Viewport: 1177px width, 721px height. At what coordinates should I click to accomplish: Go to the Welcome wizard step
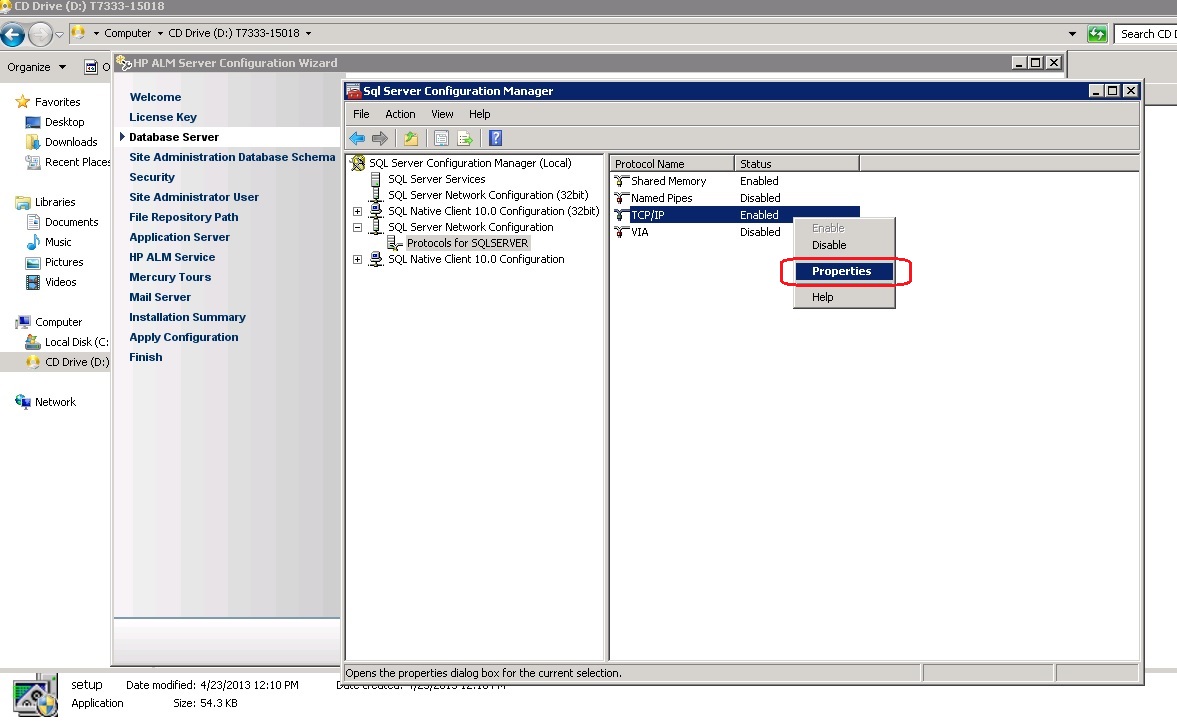(155, 98)
